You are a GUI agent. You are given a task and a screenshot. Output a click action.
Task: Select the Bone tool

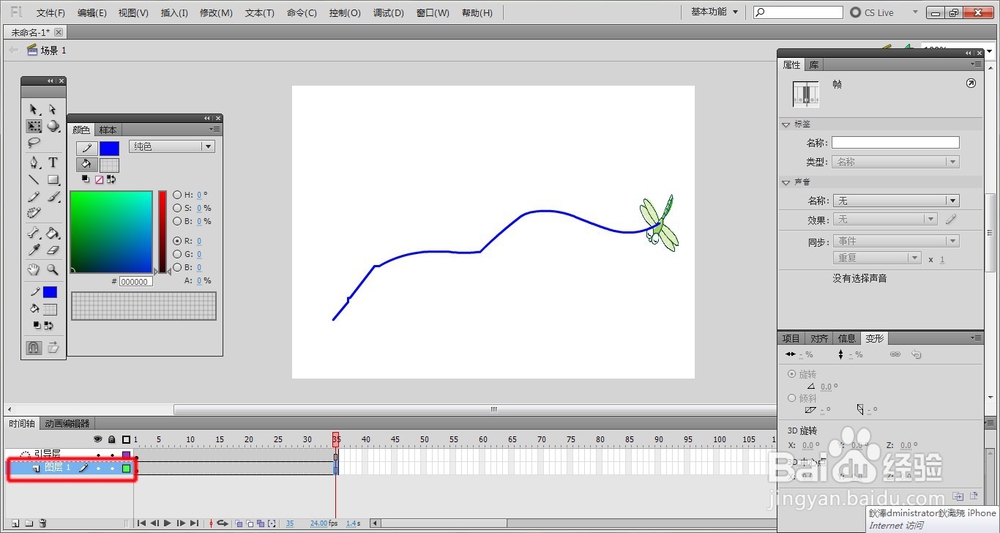(x=34, y=233)
